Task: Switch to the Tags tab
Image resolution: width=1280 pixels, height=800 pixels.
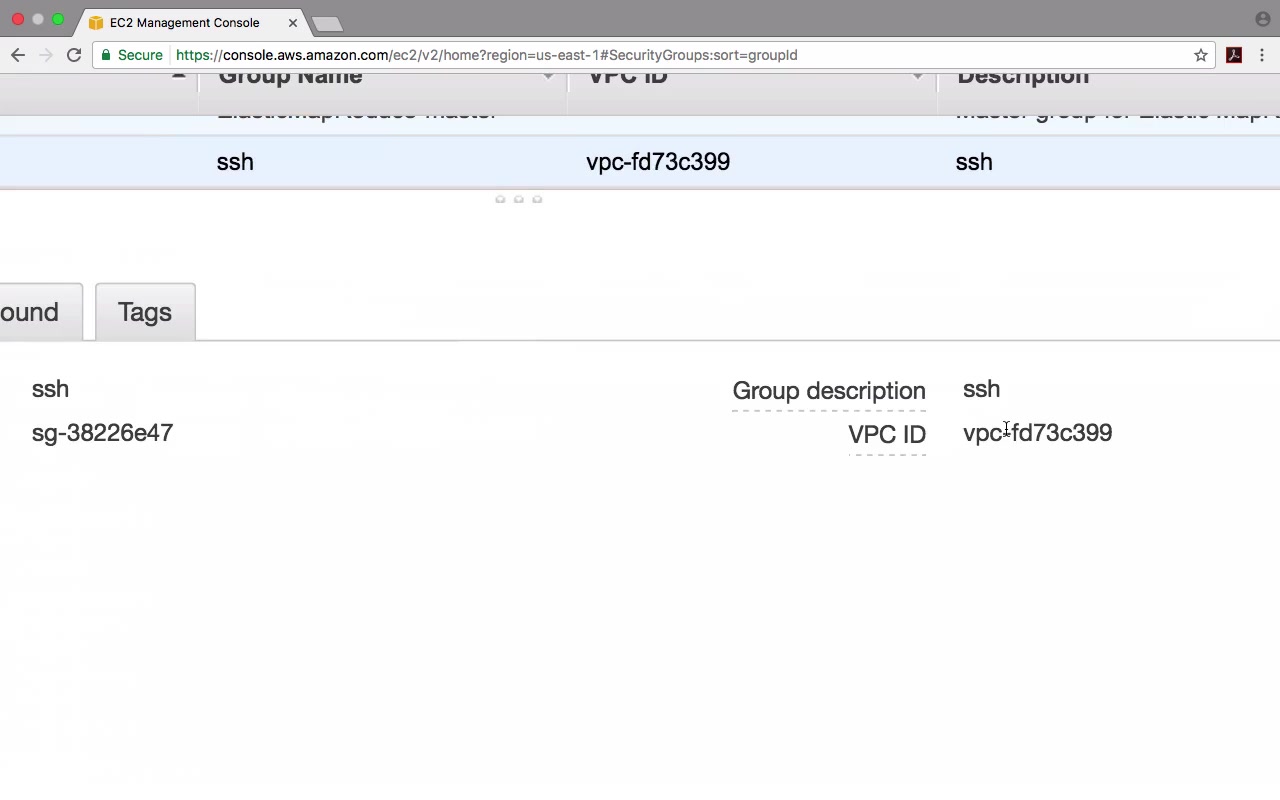Action: 145,312
